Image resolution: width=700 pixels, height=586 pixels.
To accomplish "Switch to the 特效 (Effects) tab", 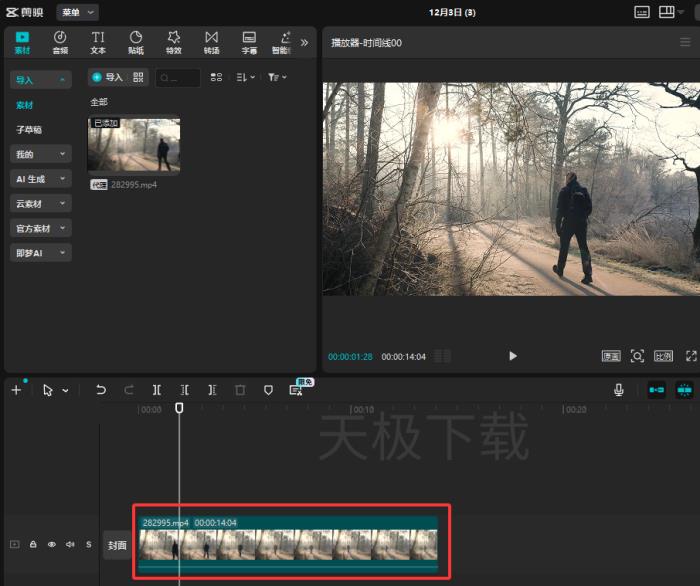I will tap(174, 41).
